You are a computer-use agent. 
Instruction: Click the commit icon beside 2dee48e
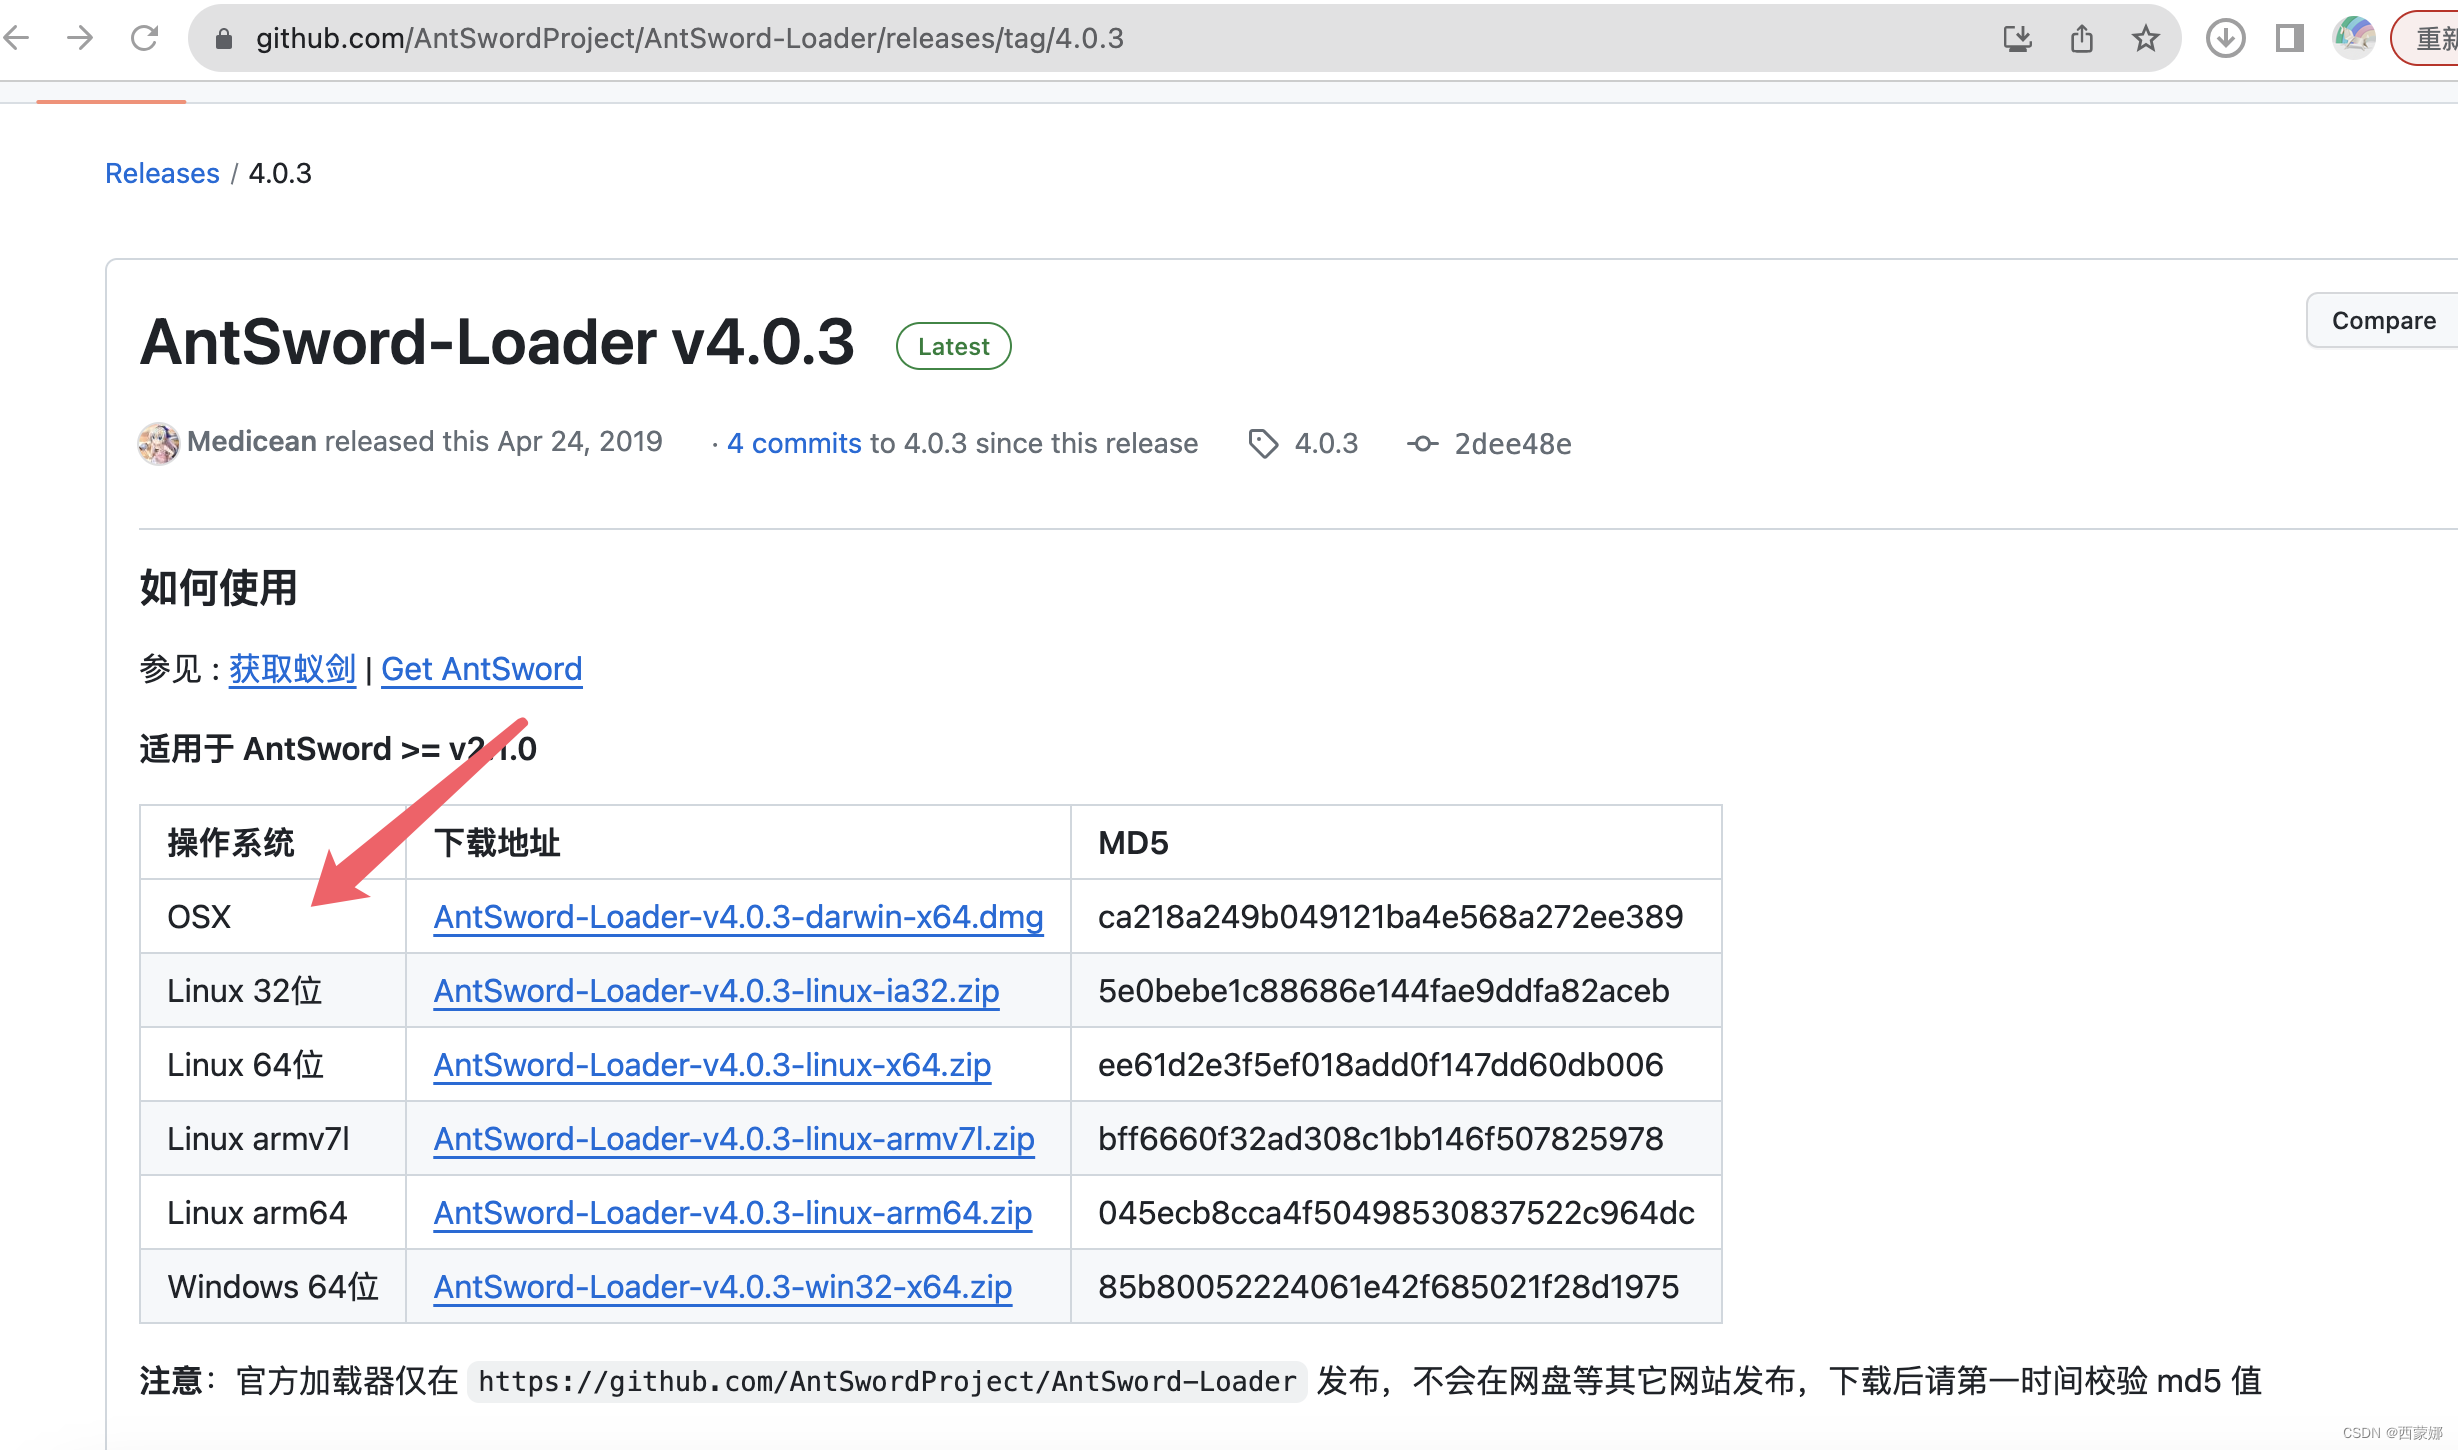pyautogui.click(x=1423, y=443)
